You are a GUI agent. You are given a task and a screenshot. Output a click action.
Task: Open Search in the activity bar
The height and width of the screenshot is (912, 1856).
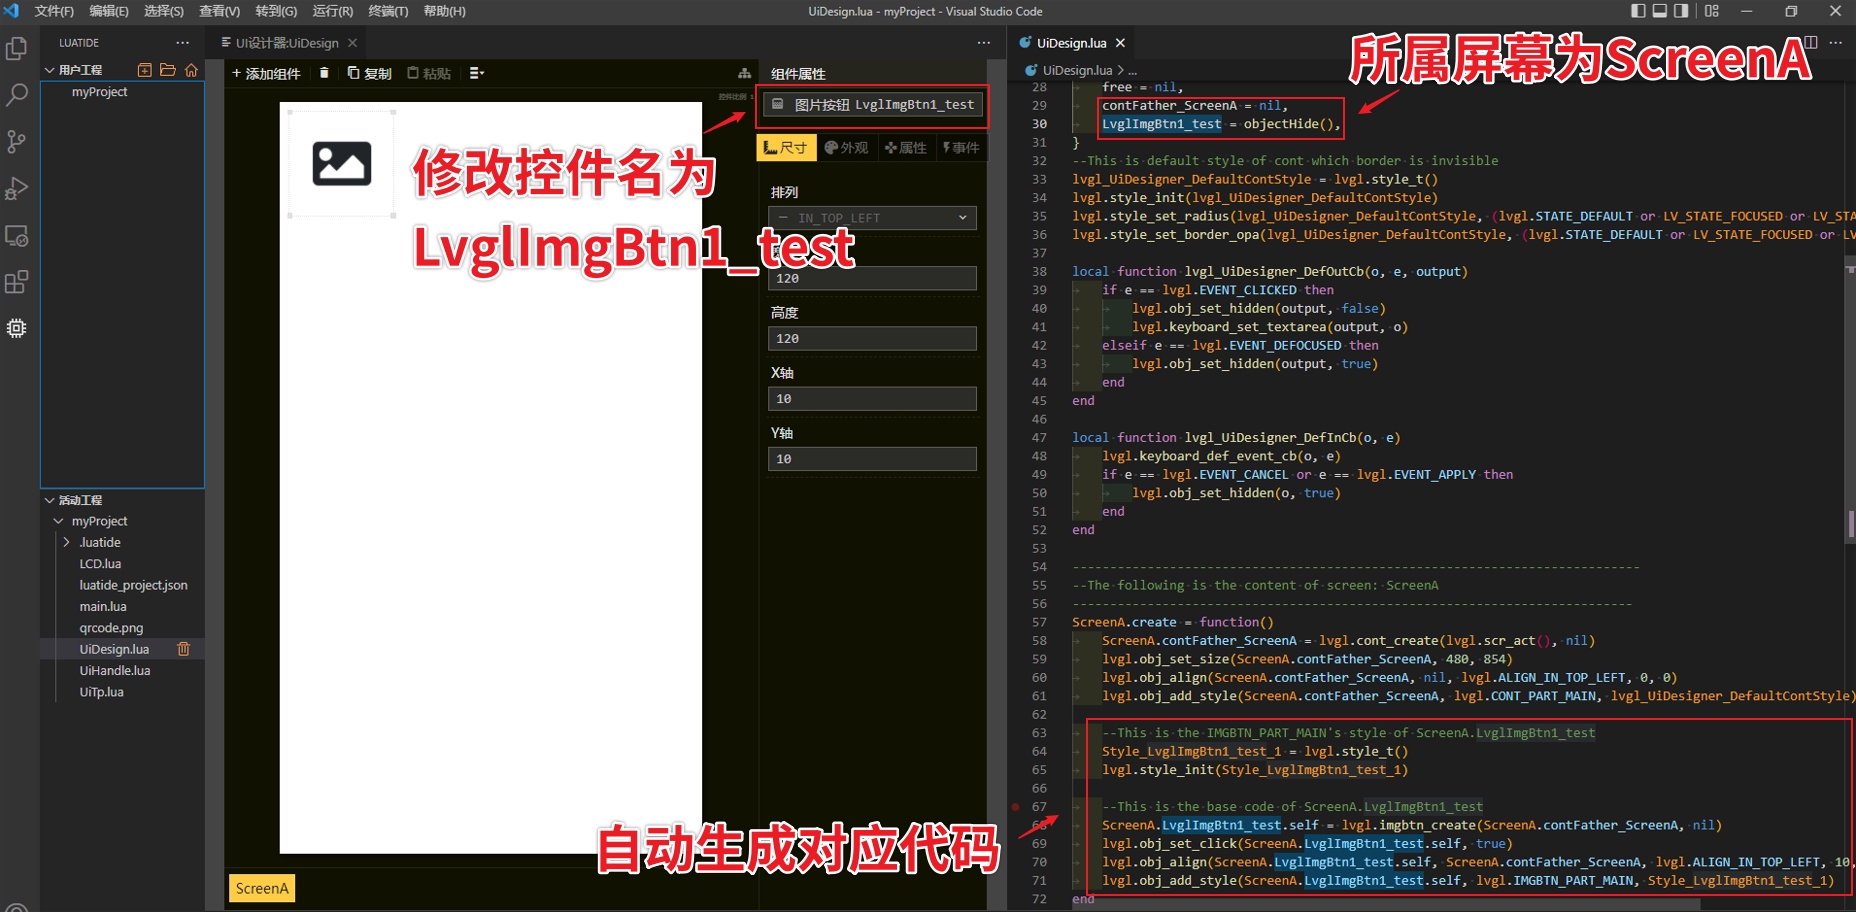tap(16, 94)
